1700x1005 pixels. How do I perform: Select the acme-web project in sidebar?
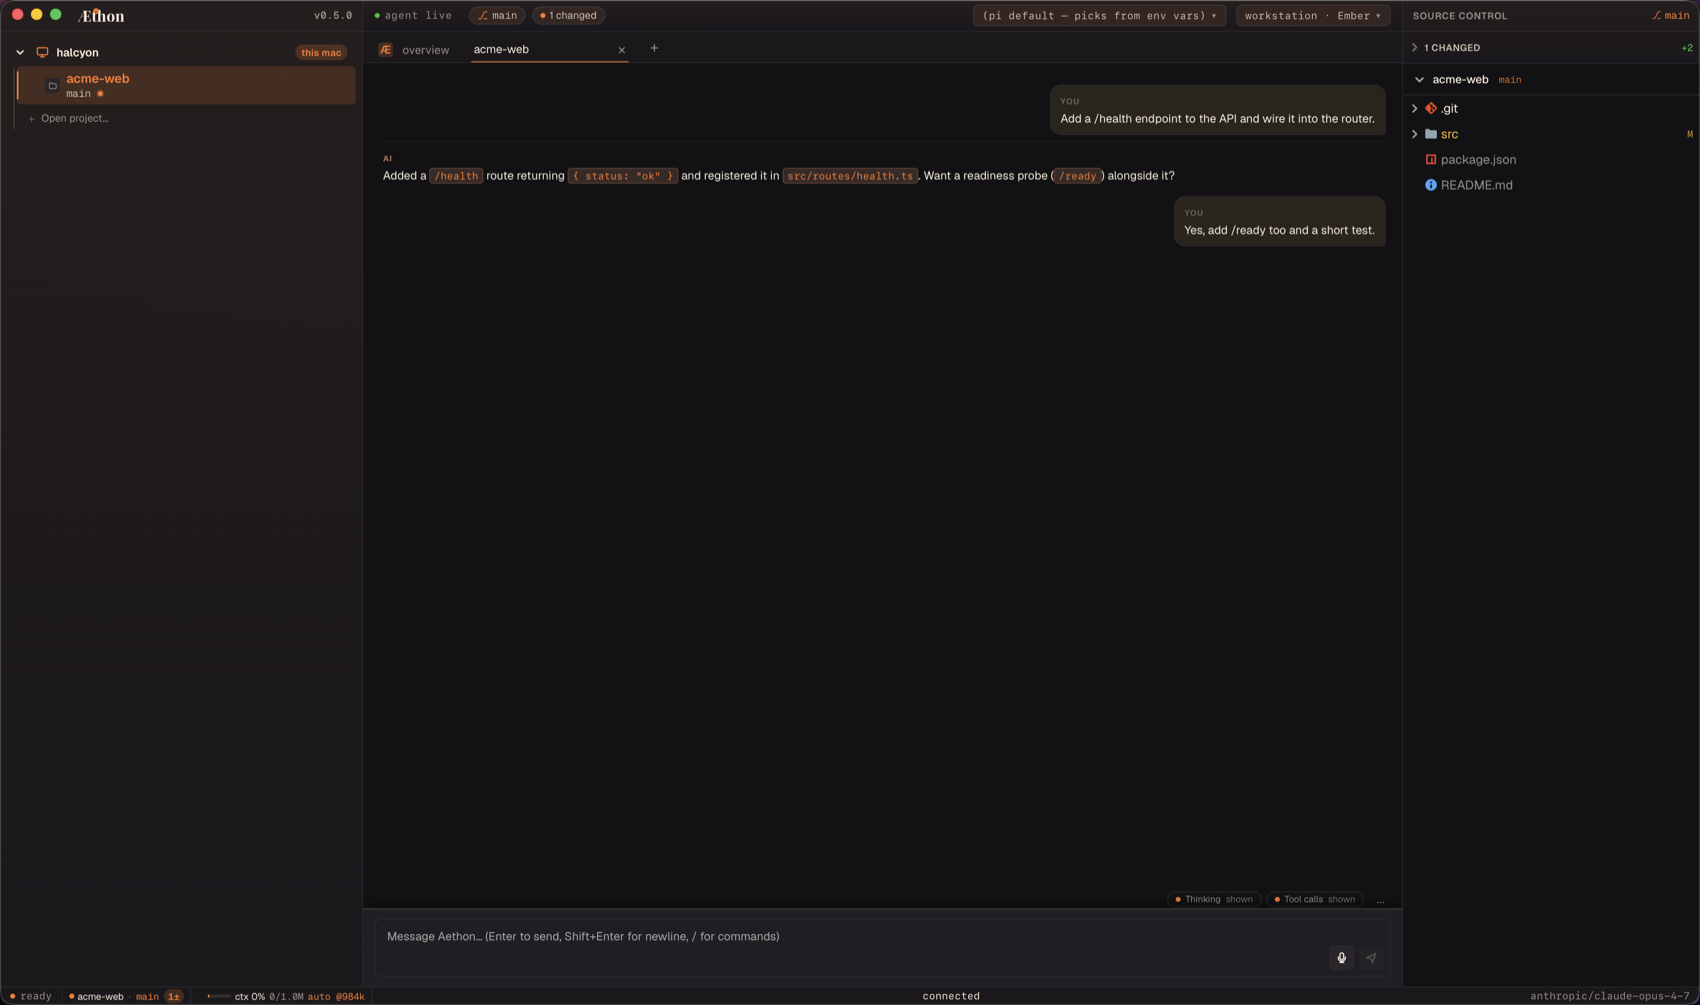[x=186, y=86]
